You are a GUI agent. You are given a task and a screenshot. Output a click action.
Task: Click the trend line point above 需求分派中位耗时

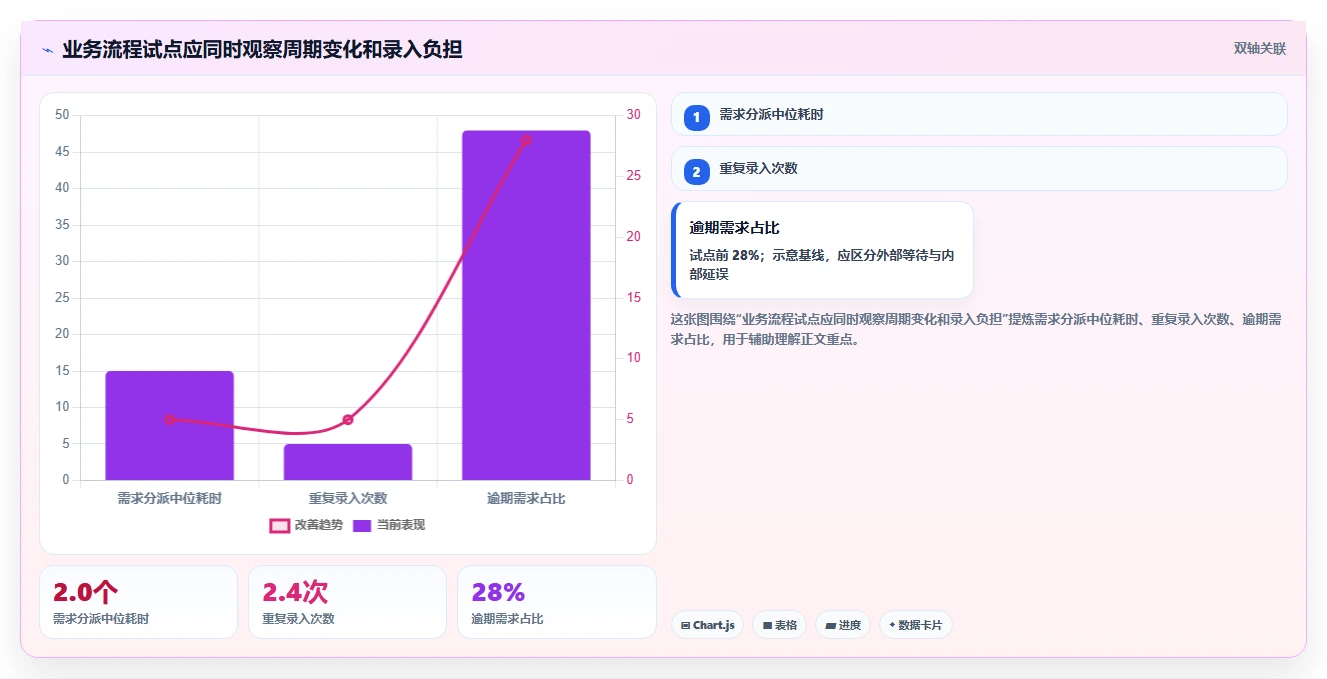coord(170,419)
